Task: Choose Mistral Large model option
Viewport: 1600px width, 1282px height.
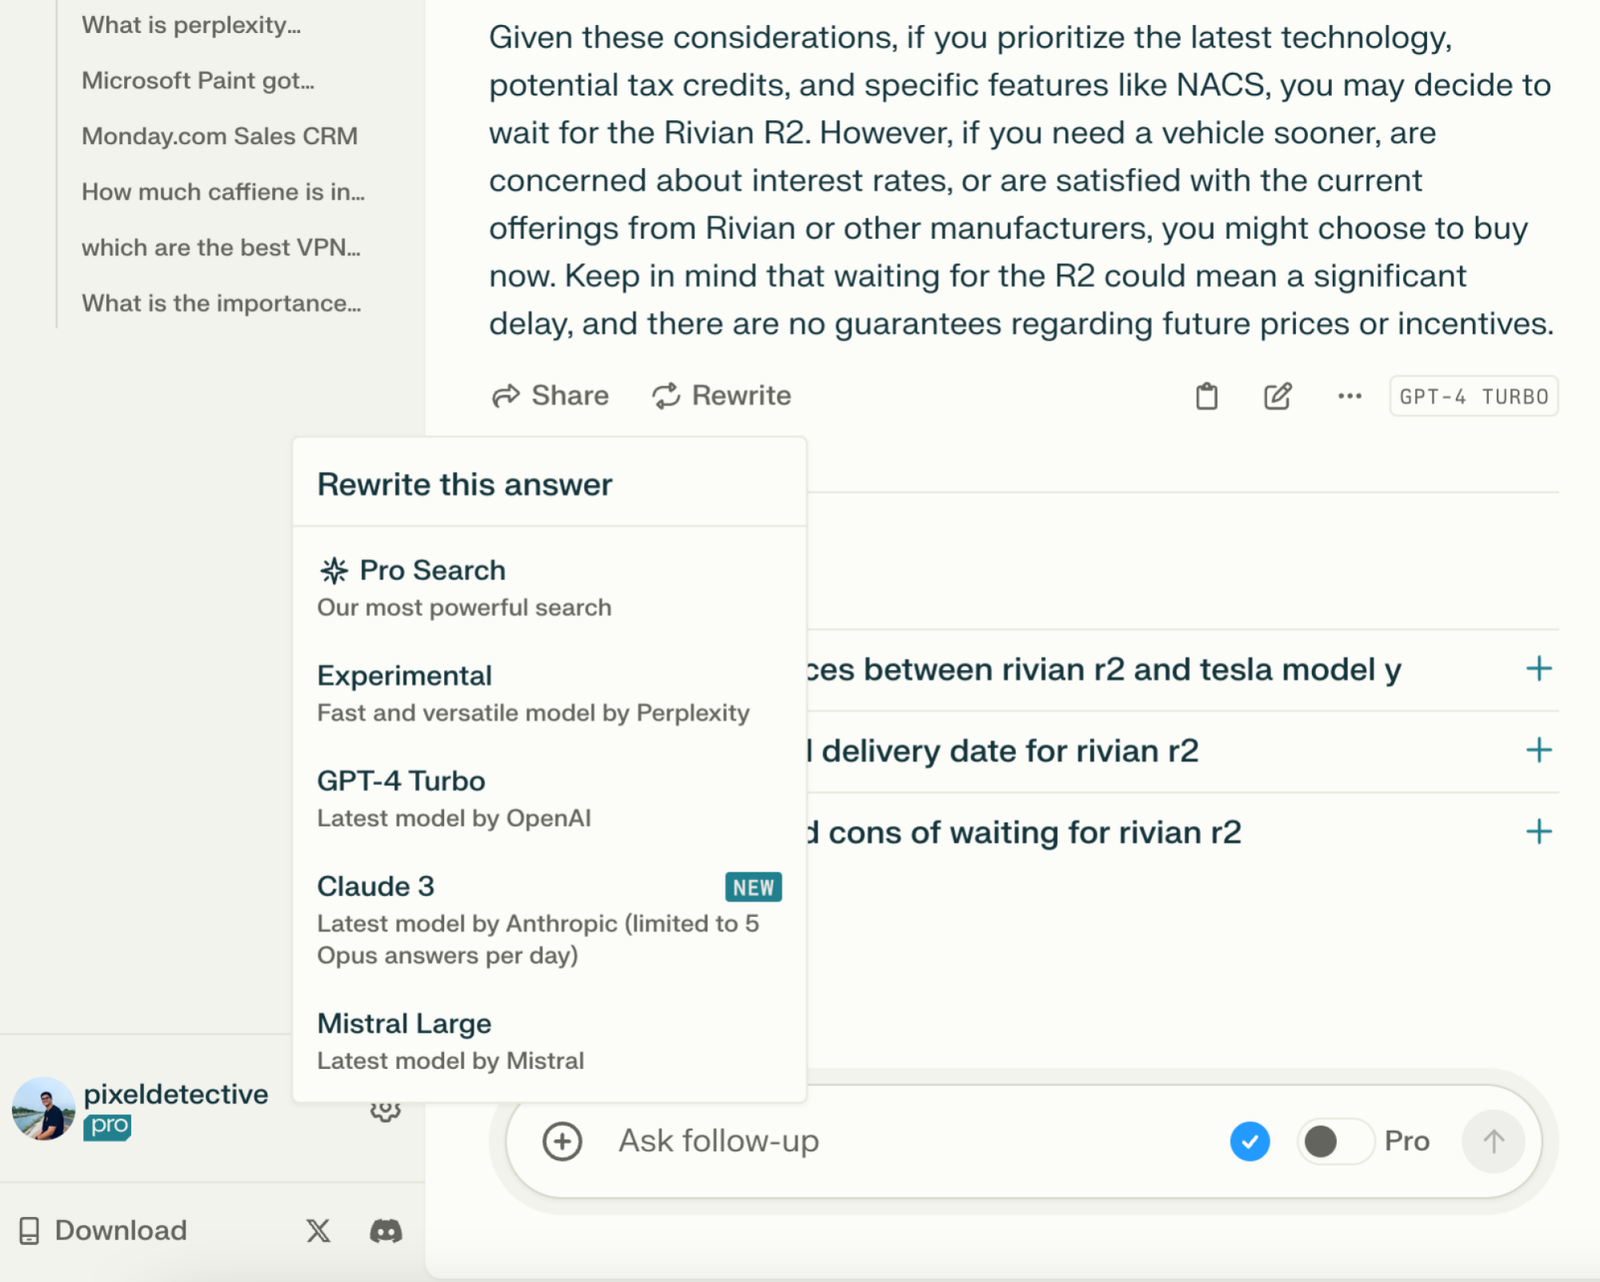Action: [549, 1041]
